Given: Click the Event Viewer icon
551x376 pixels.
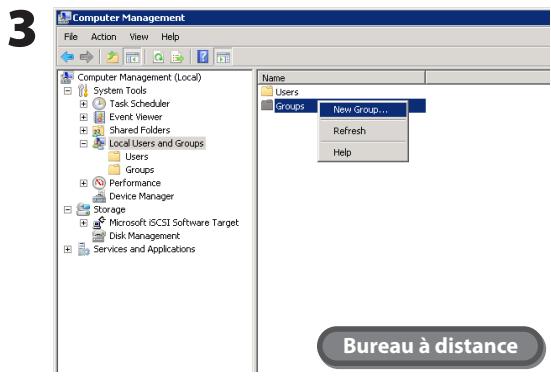Looking at the screenshot, I should coord(99,117).
